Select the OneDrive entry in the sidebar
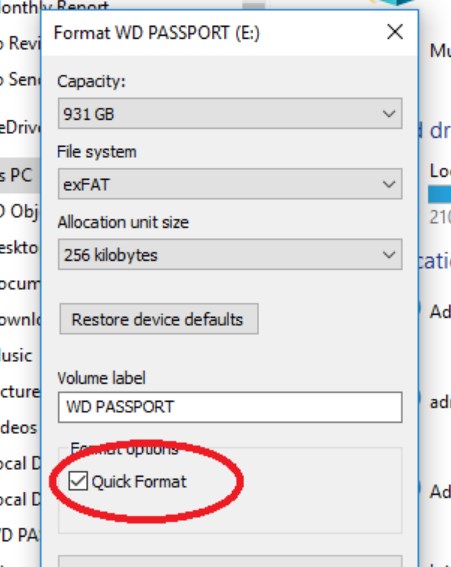The image size is (451, 567). click(x=20, y=128)
